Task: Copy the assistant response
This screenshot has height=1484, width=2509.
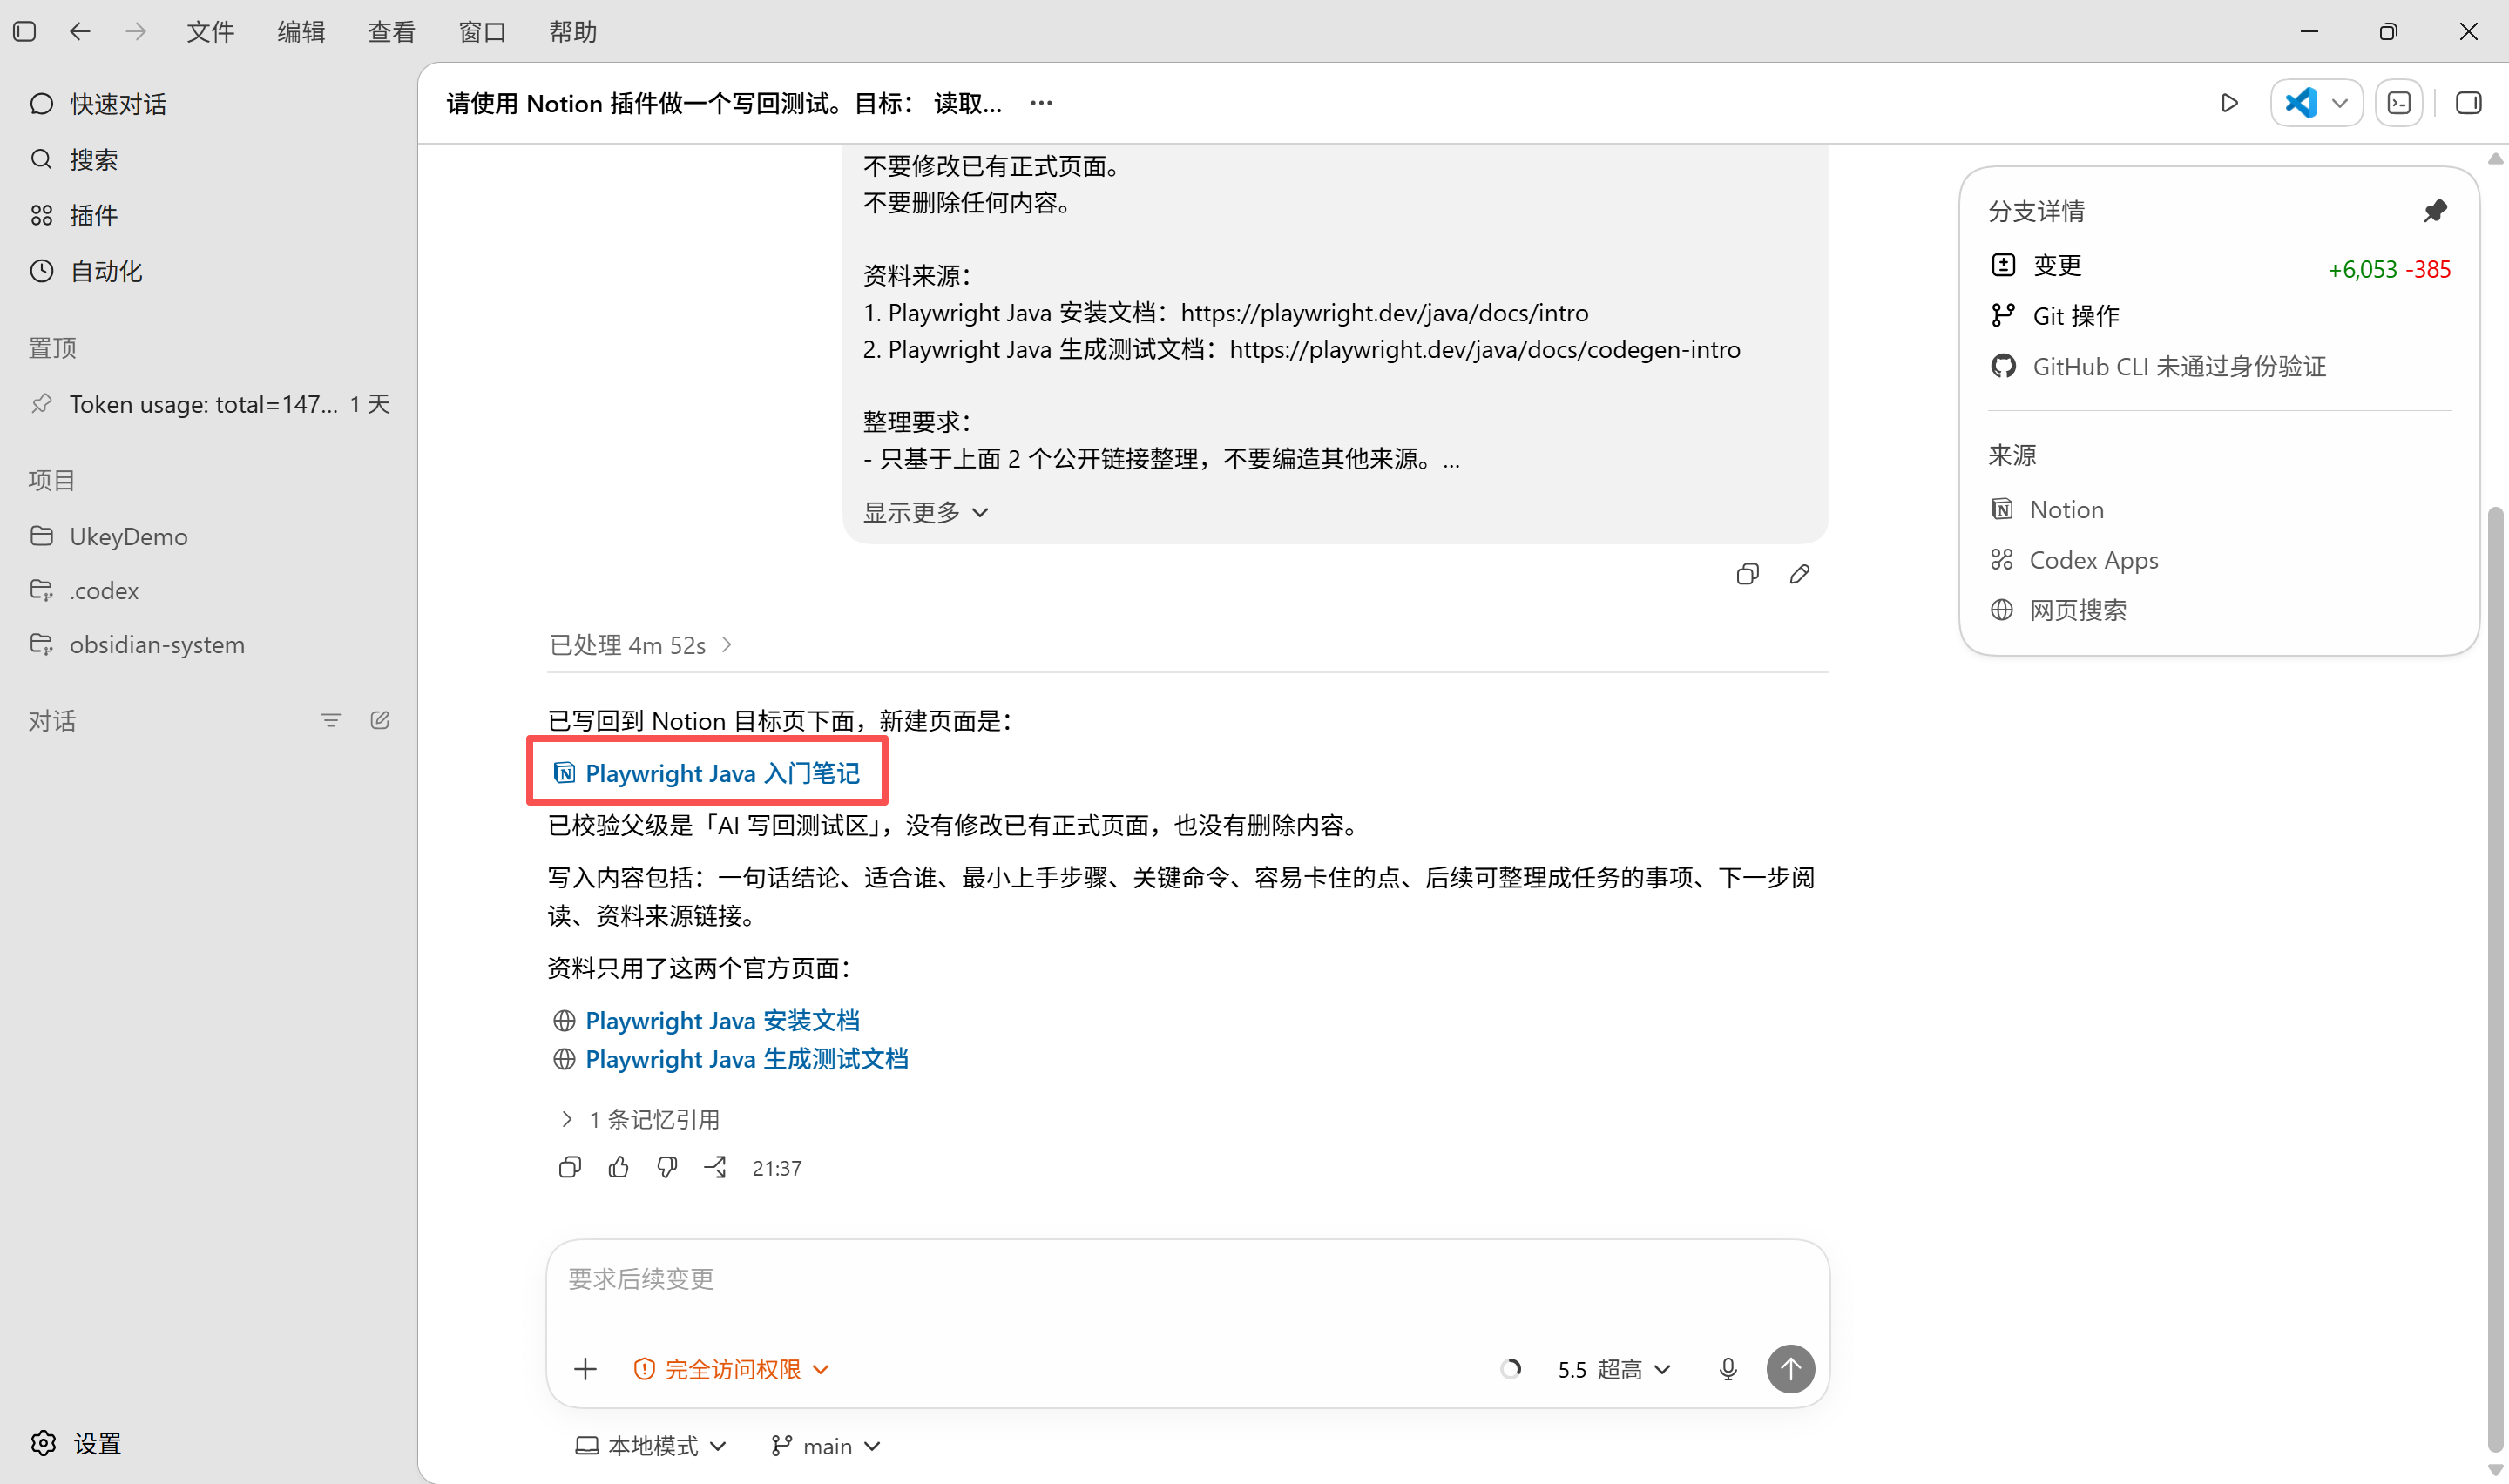Action: [x=570, y=1168]
